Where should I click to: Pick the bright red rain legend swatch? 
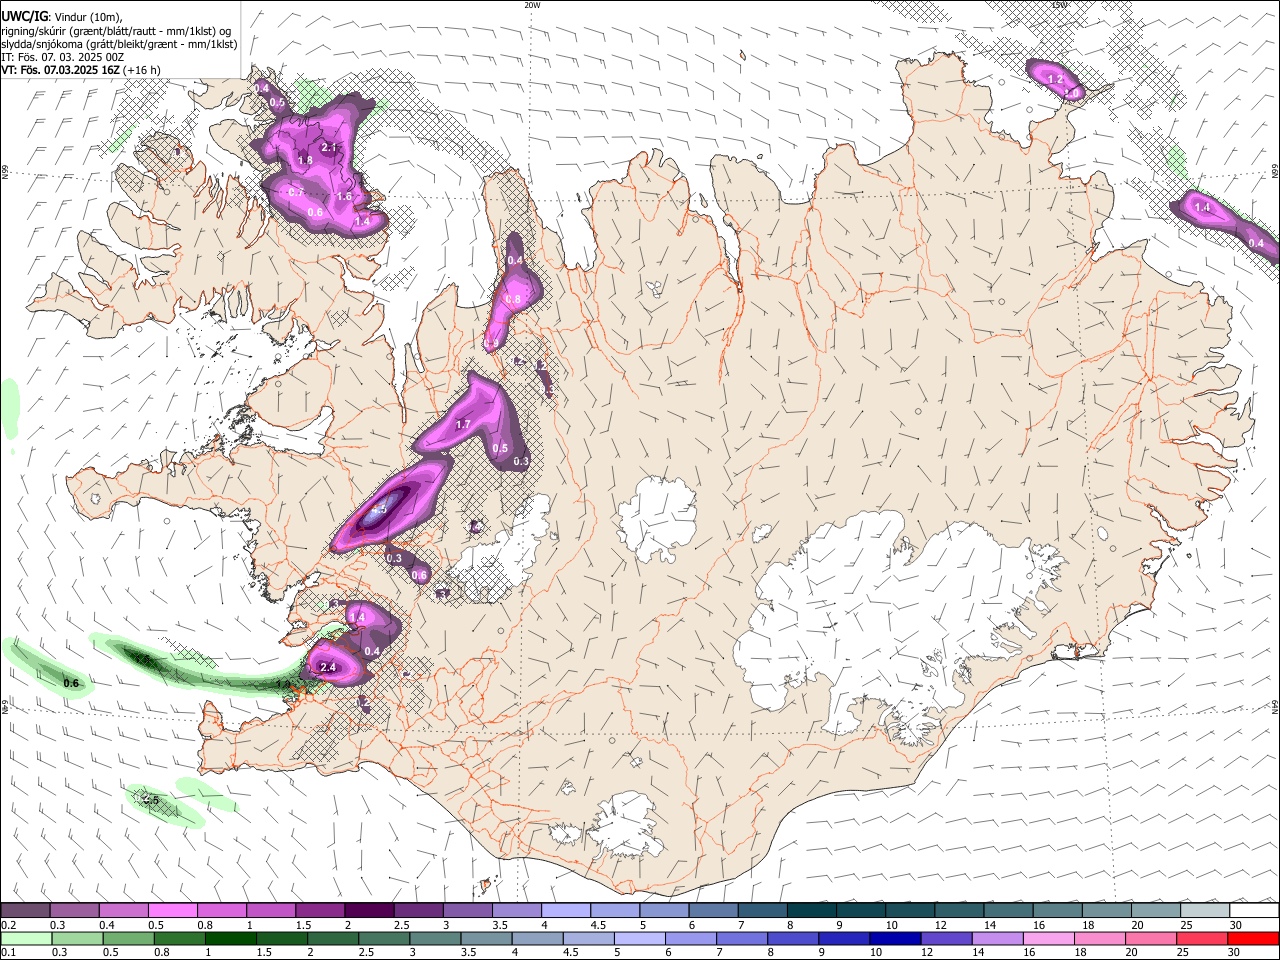(x=1253, y=938)
